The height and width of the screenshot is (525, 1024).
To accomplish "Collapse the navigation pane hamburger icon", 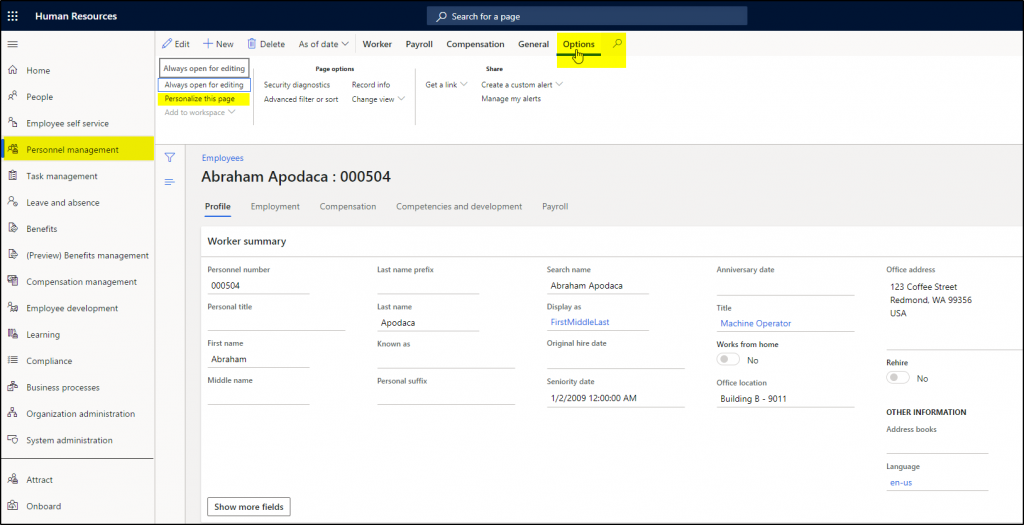I will pyautogui.click(x=12, y=44).
